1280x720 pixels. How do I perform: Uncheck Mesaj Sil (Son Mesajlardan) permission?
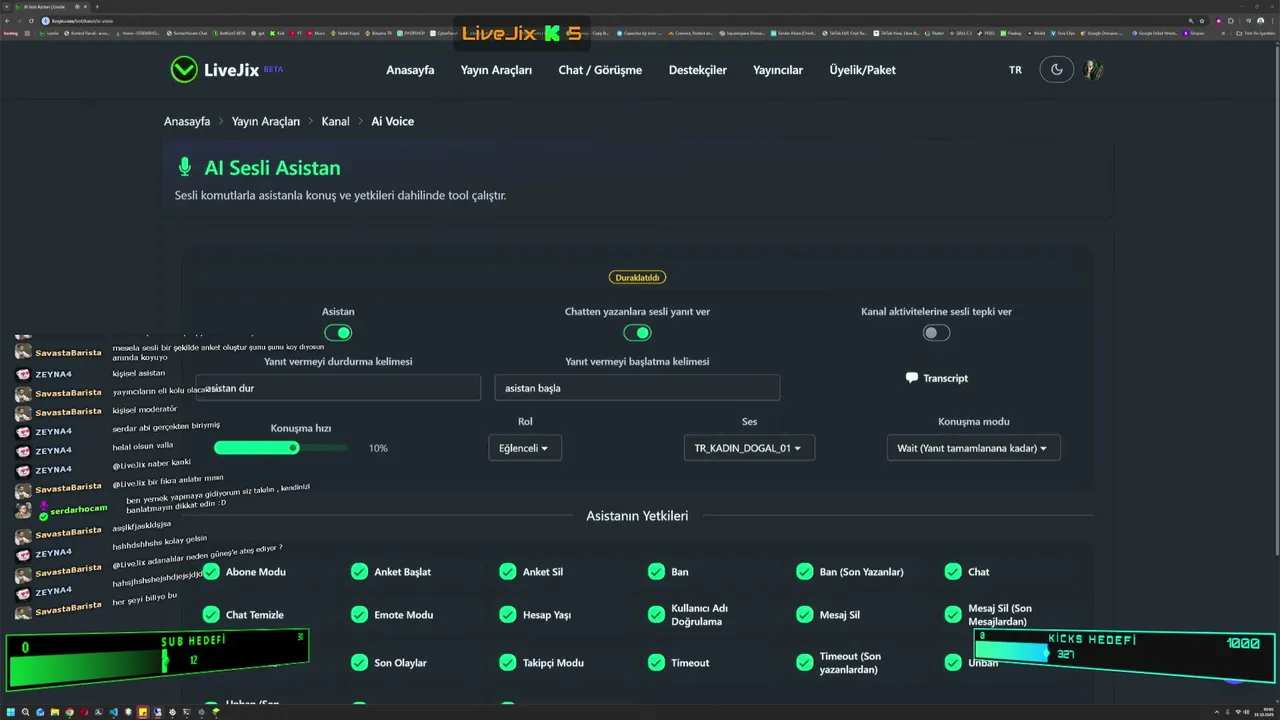pos(953,614)
